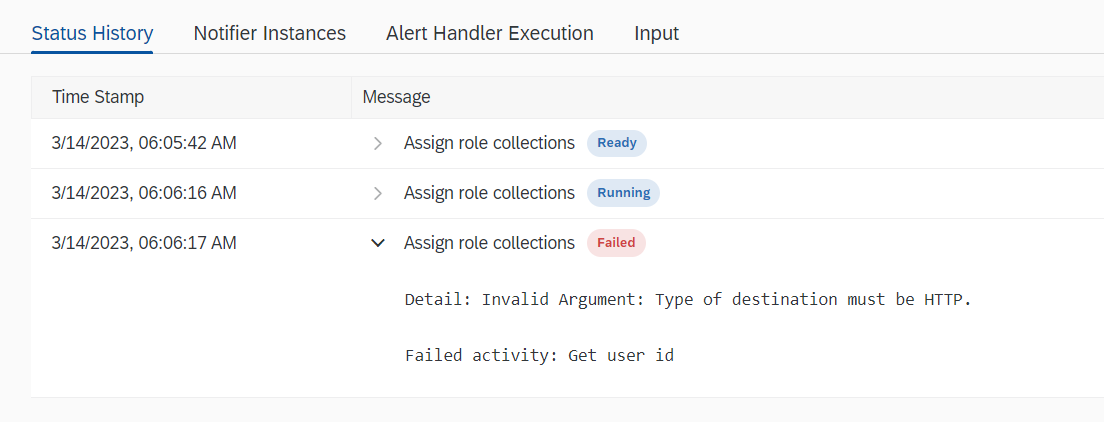Click the Assign role collections text beside Ready
Image resolution: width=1104 pixels, height=422 pixels.
point(489,143)
